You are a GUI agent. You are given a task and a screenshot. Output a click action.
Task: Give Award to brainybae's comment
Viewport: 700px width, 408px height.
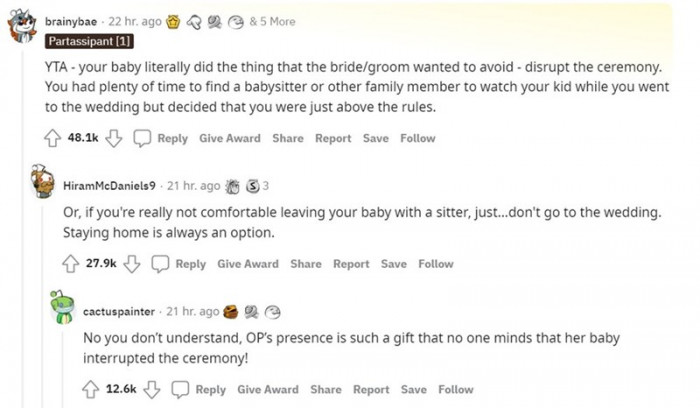(x=229, y=139)
